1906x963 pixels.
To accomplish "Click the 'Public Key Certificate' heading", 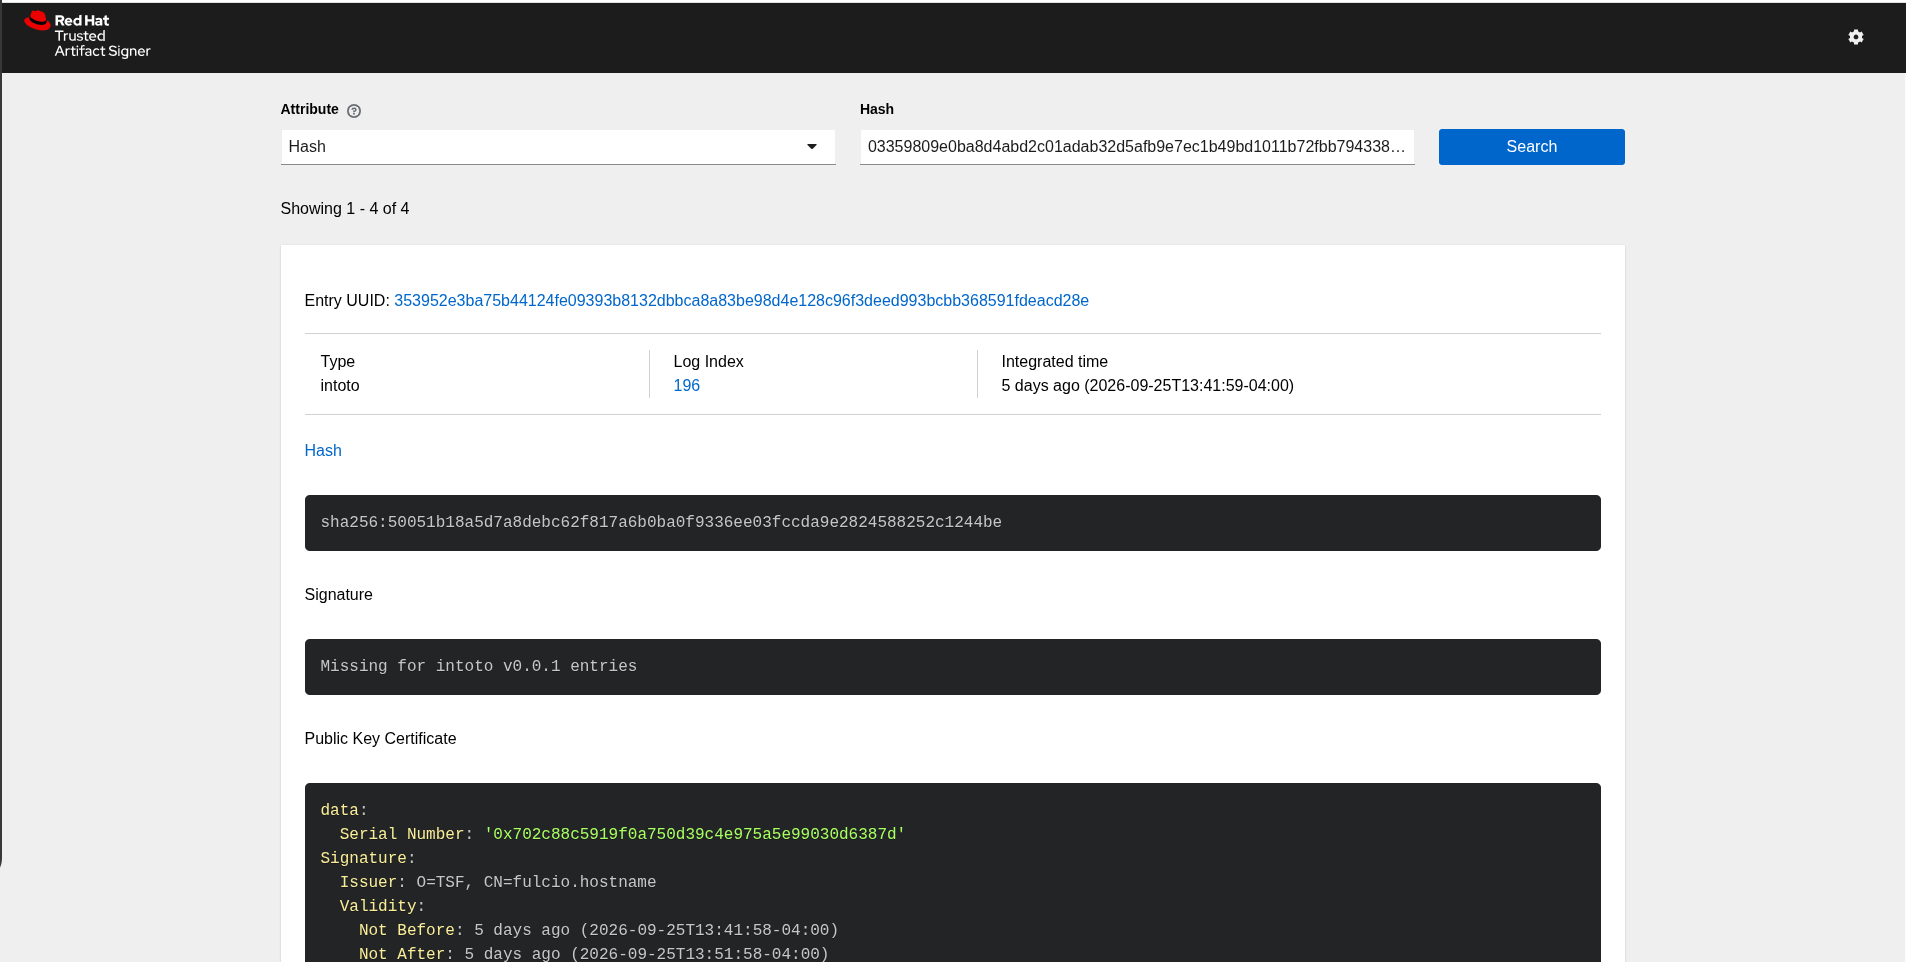I will (380, 739).
